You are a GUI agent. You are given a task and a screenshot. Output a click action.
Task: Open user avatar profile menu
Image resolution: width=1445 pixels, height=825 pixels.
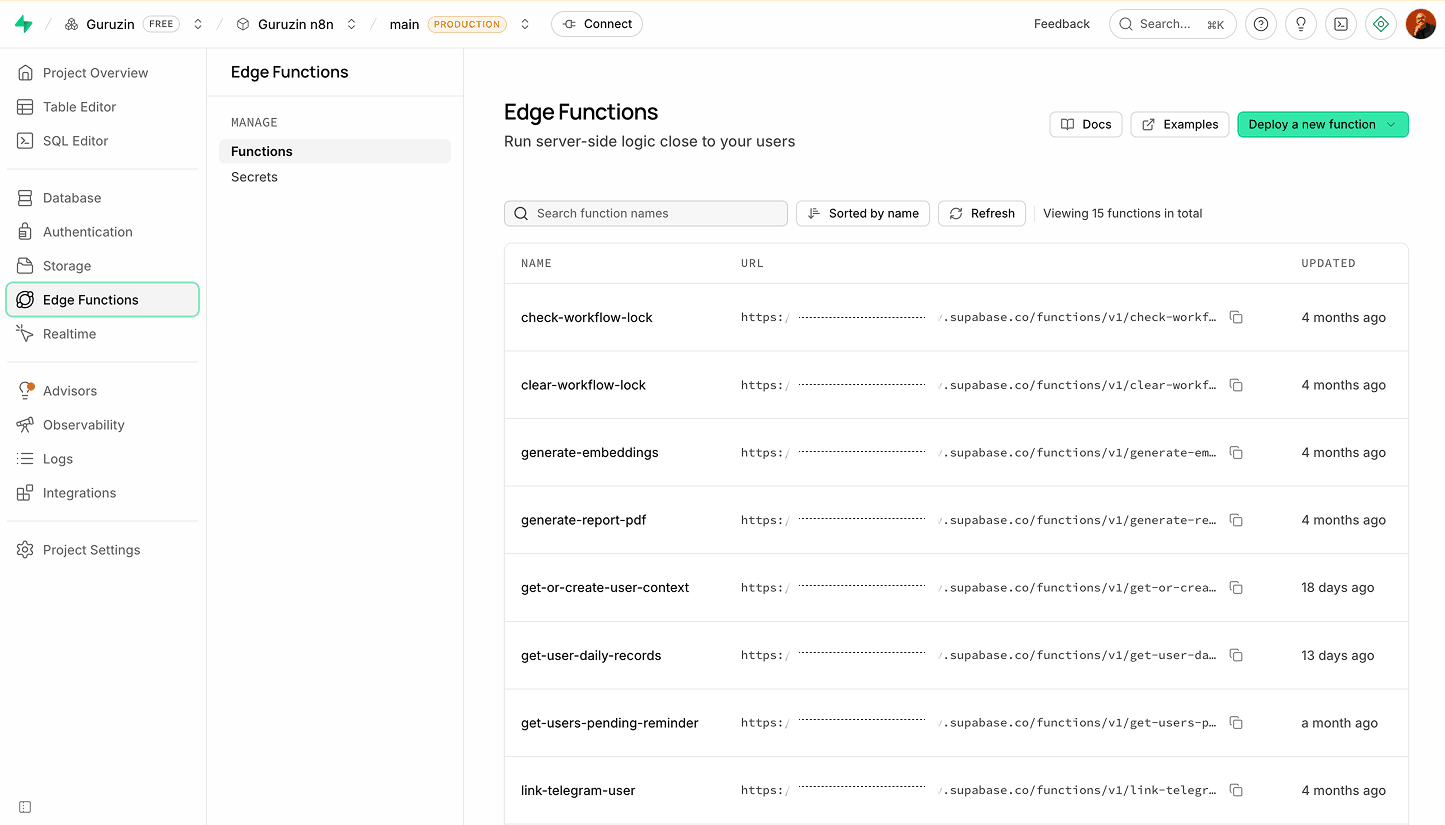point(1421,24)
